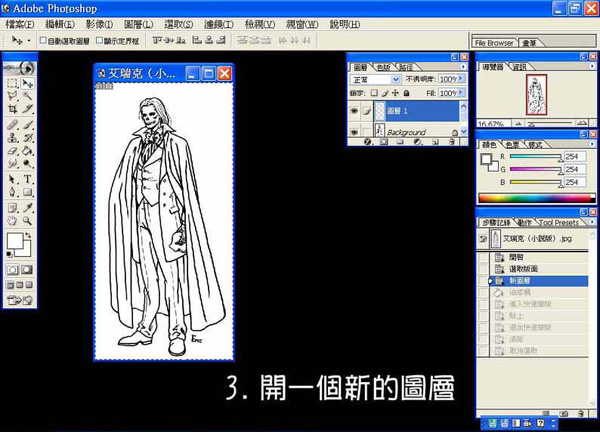Select the Path Selection arrow tool
Screen dimensions: 600x432
click(x=13, y=179)
